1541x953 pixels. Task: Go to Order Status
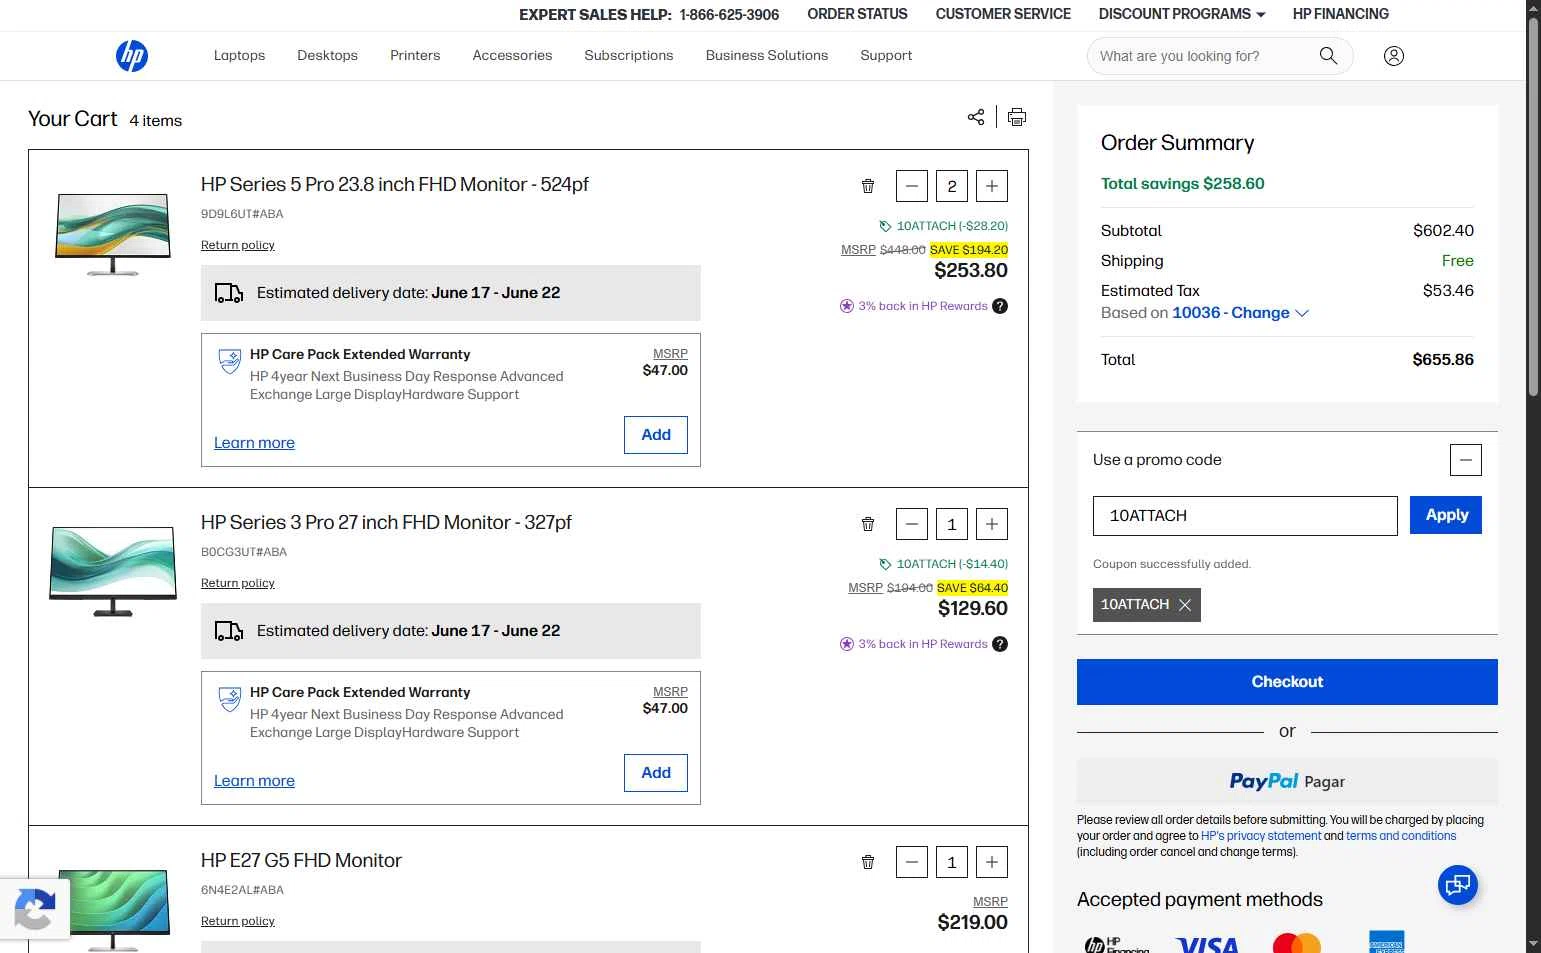pyautogui.click(x=857, y=14)
